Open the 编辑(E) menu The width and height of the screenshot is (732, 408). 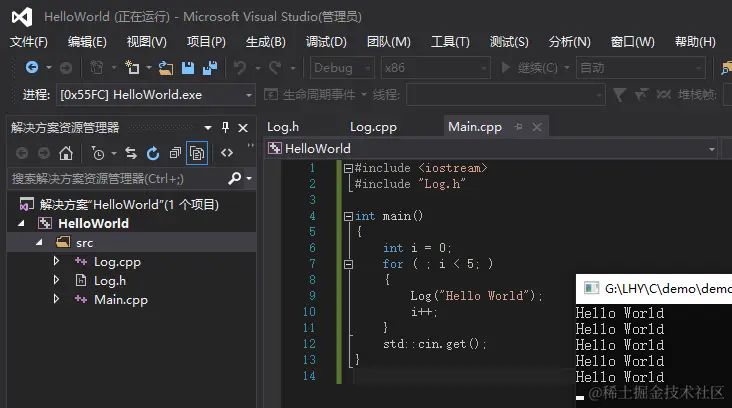click(87, 42)
